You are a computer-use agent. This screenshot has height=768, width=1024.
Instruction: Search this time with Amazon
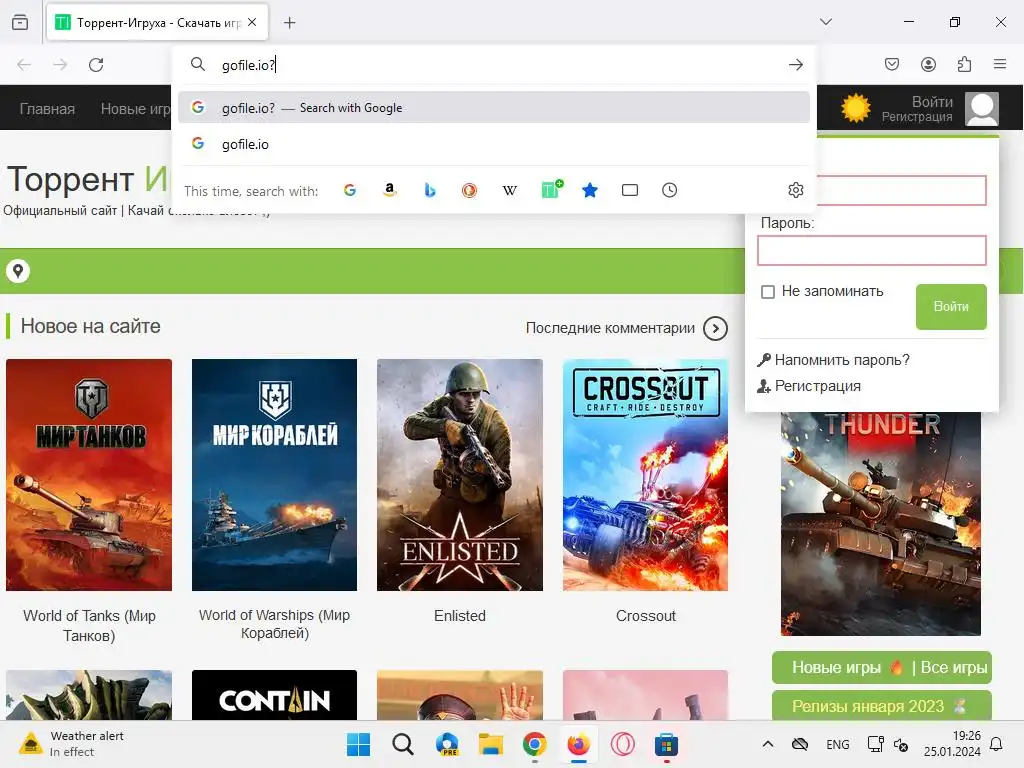tap(390, 190)
